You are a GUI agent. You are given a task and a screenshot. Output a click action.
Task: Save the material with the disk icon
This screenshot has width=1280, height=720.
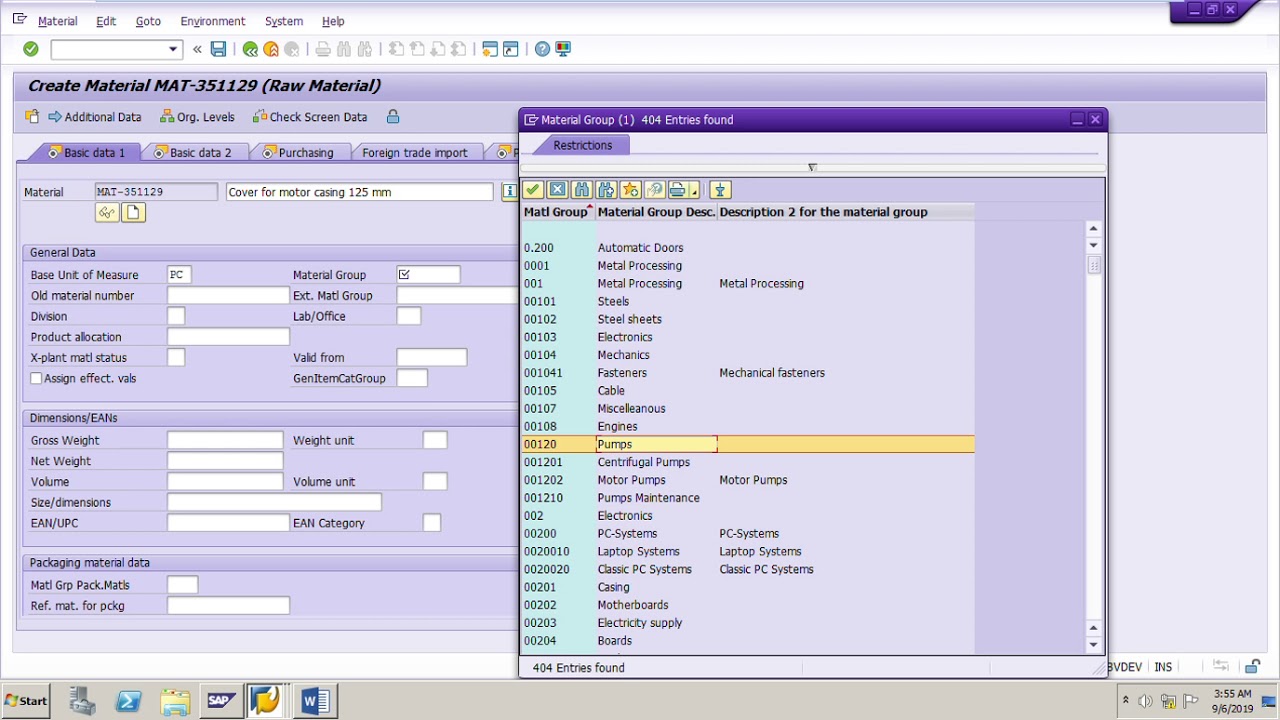coord(218,49)
